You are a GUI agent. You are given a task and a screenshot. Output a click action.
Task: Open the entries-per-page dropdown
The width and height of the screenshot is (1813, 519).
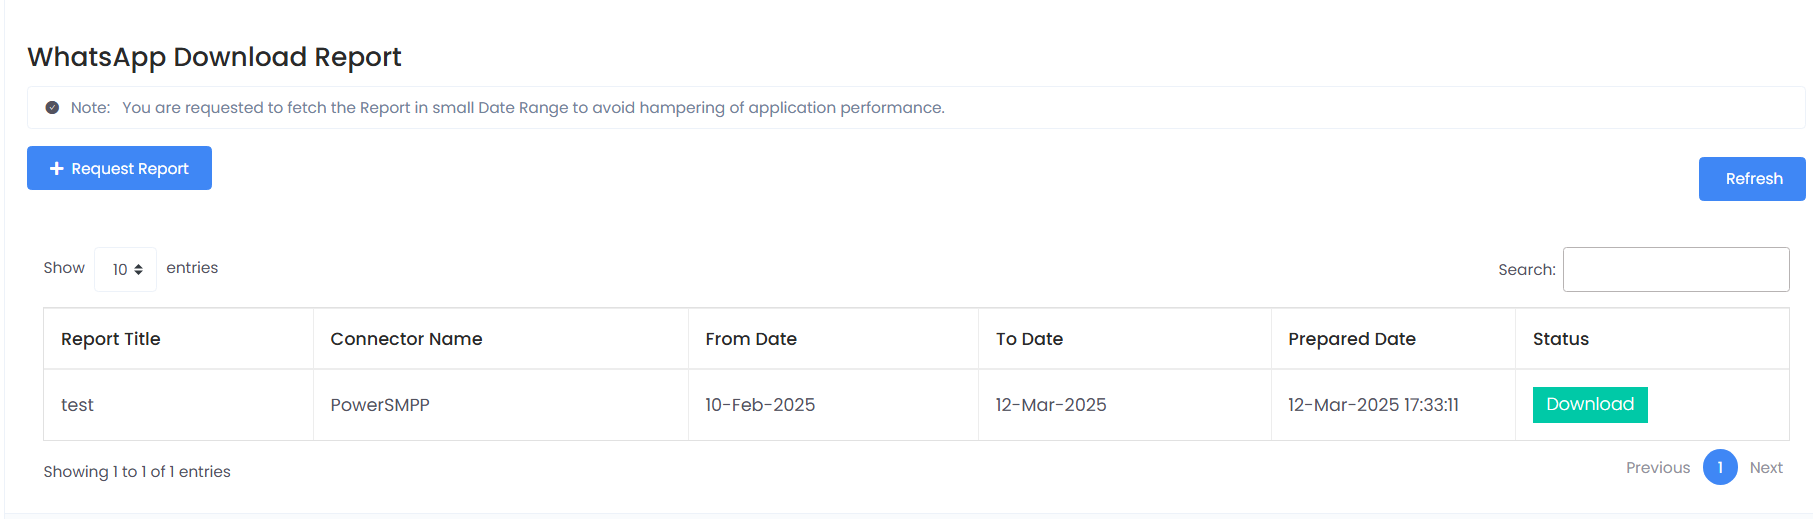pos(126,269)
